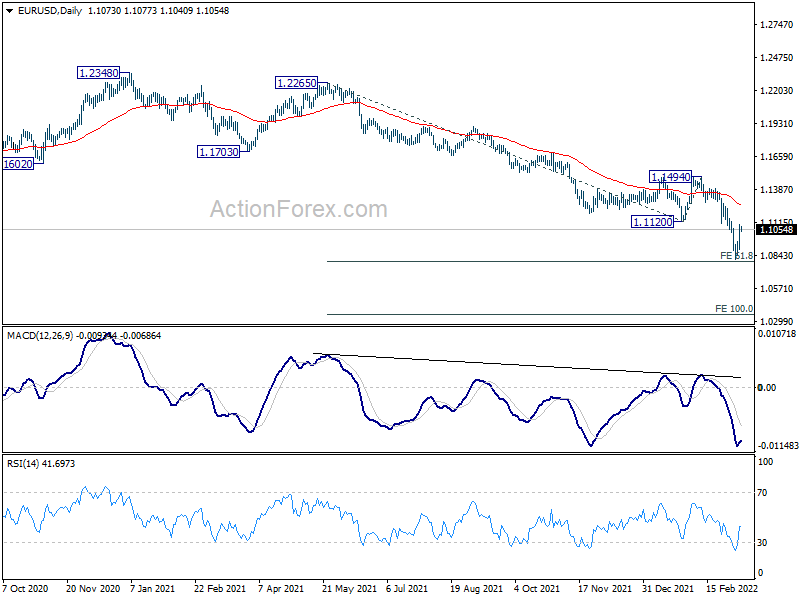Select the 1.14940 price label

click(x=670, y=177)
